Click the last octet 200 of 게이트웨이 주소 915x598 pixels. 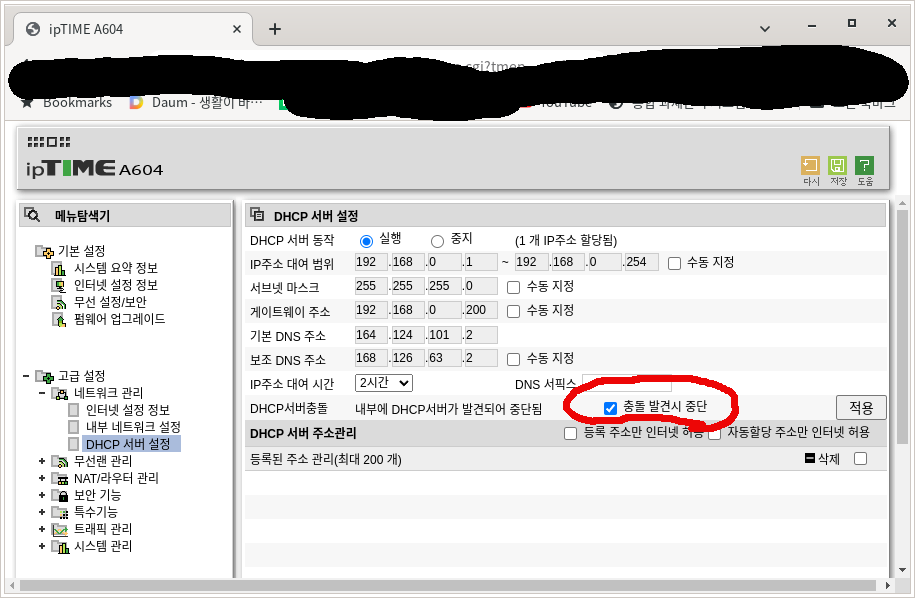pyautogui.click(x=480, y=310)
